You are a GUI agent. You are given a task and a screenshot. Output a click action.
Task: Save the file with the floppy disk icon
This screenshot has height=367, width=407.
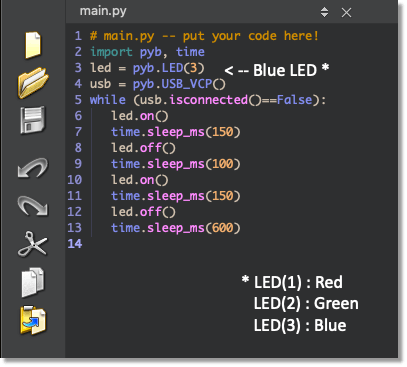coord(32,120)
